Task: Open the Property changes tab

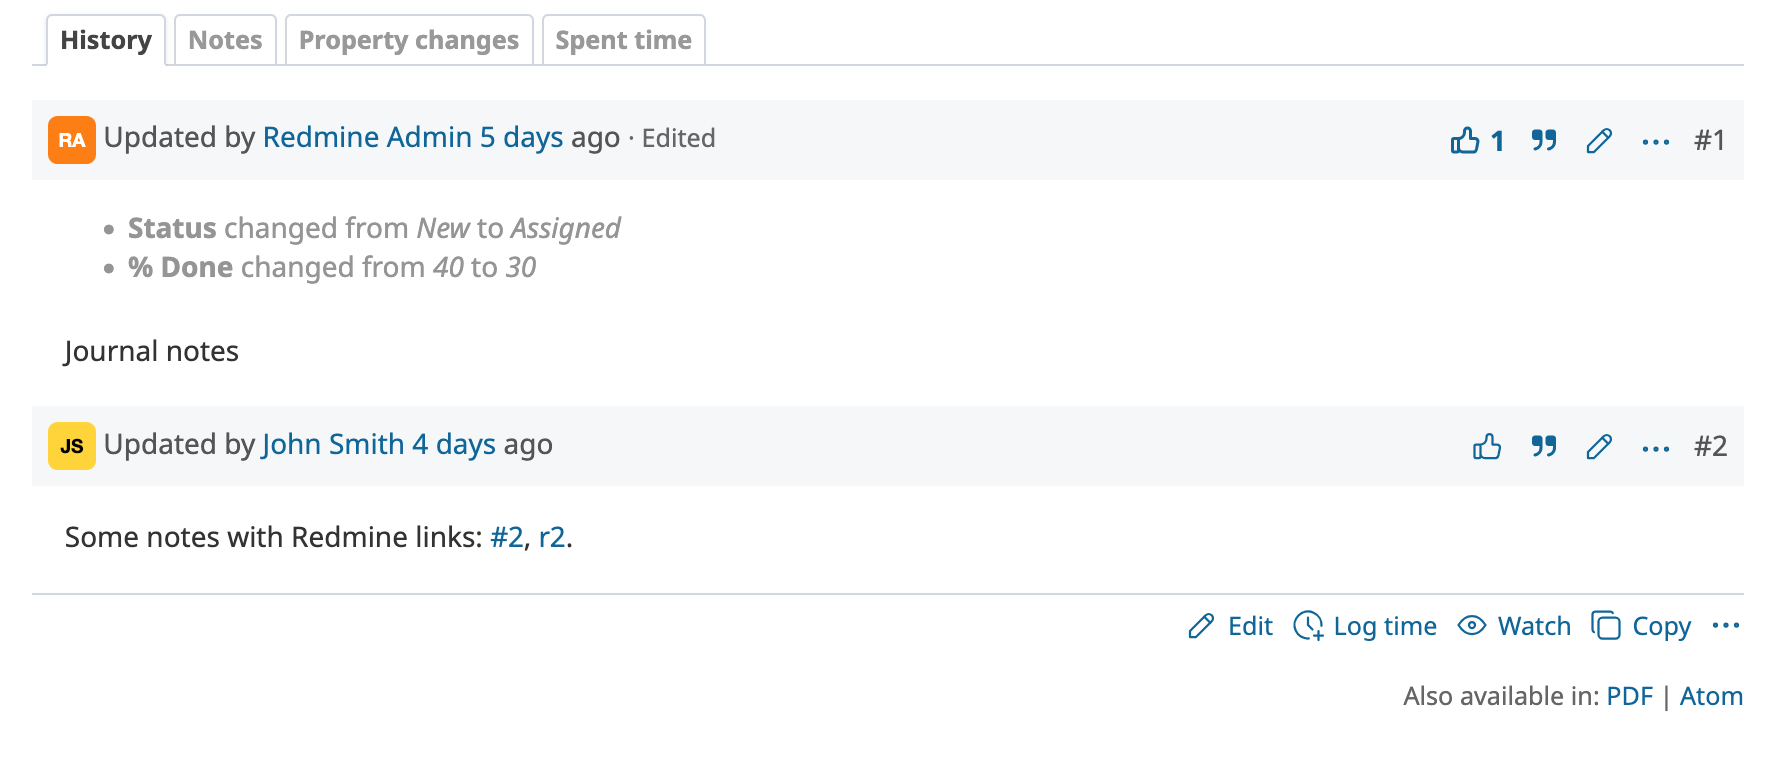Action: (x=408, y=40)
